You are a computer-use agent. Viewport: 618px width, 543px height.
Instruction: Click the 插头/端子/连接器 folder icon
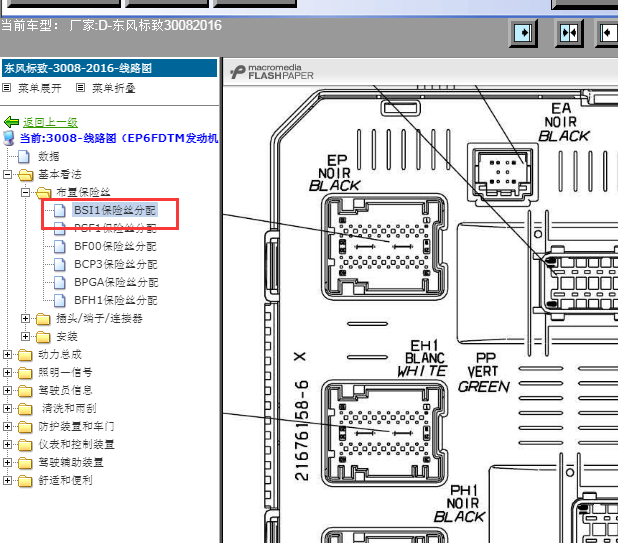[x=44, y=319]
